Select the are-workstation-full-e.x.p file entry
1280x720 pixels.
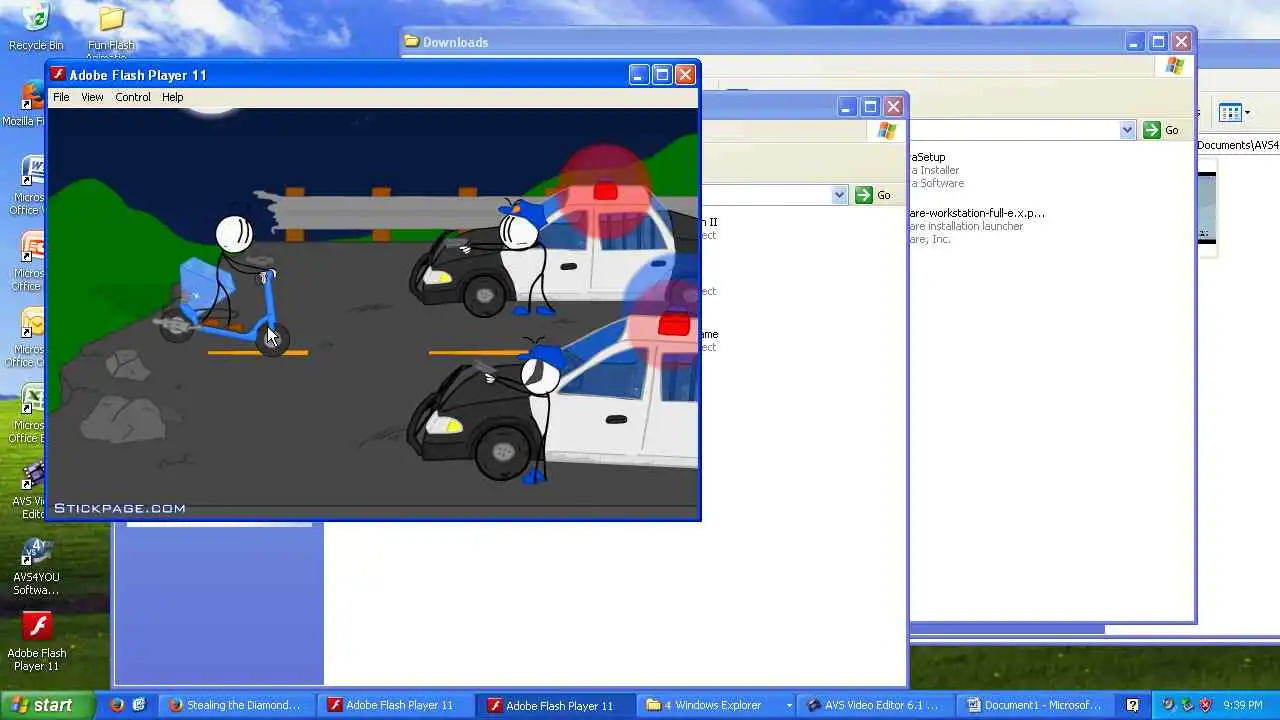978,226
